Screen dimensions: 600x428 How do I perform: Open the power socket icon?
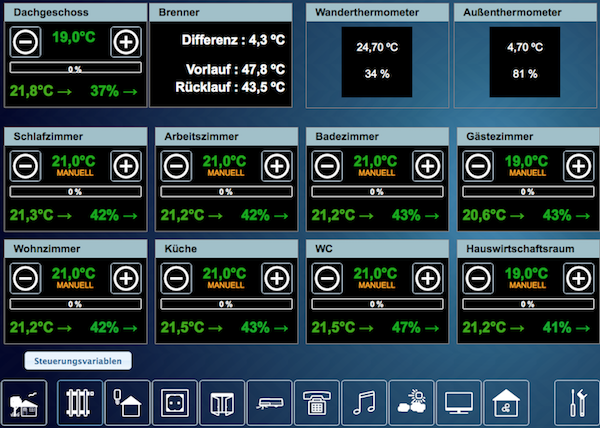click(x=175, y=403)
